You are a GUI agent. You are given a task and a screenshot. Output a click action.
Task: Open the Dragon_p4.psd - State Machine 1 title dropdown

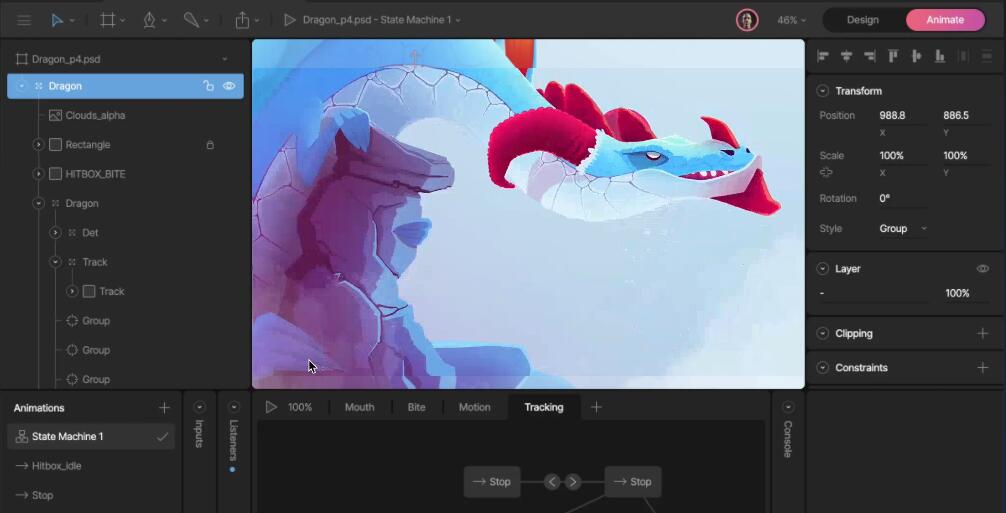[382, 20]
